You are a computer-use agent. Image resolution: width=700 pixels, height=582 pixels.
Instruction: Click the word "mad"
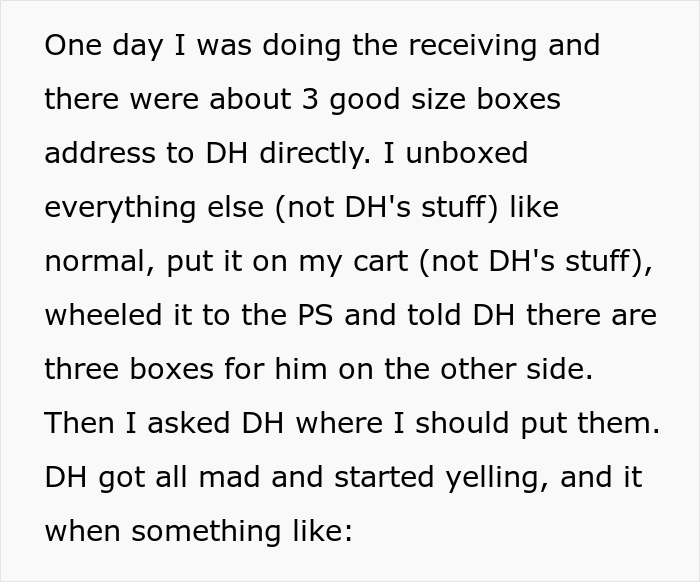[x=232, y=476]
